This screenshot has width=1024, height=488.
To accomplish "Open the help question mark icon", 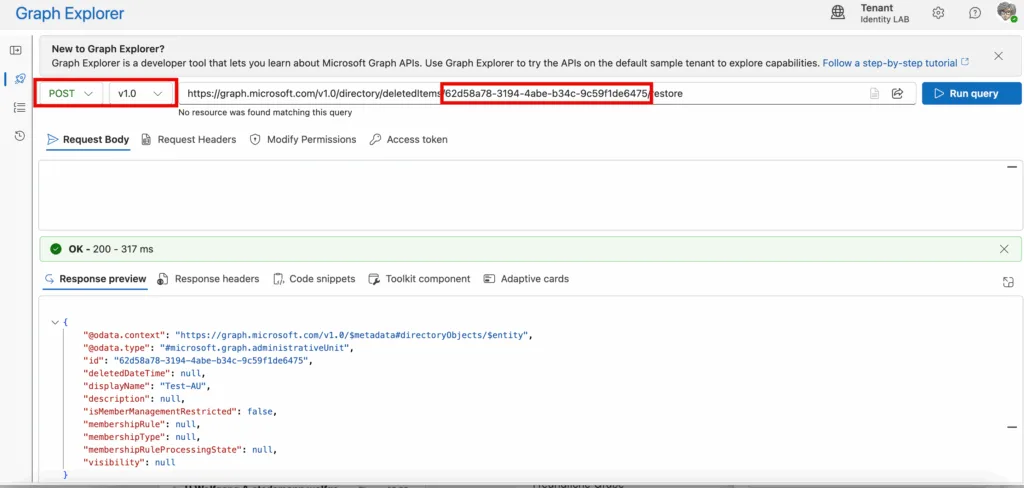I will tap(975, 13).
